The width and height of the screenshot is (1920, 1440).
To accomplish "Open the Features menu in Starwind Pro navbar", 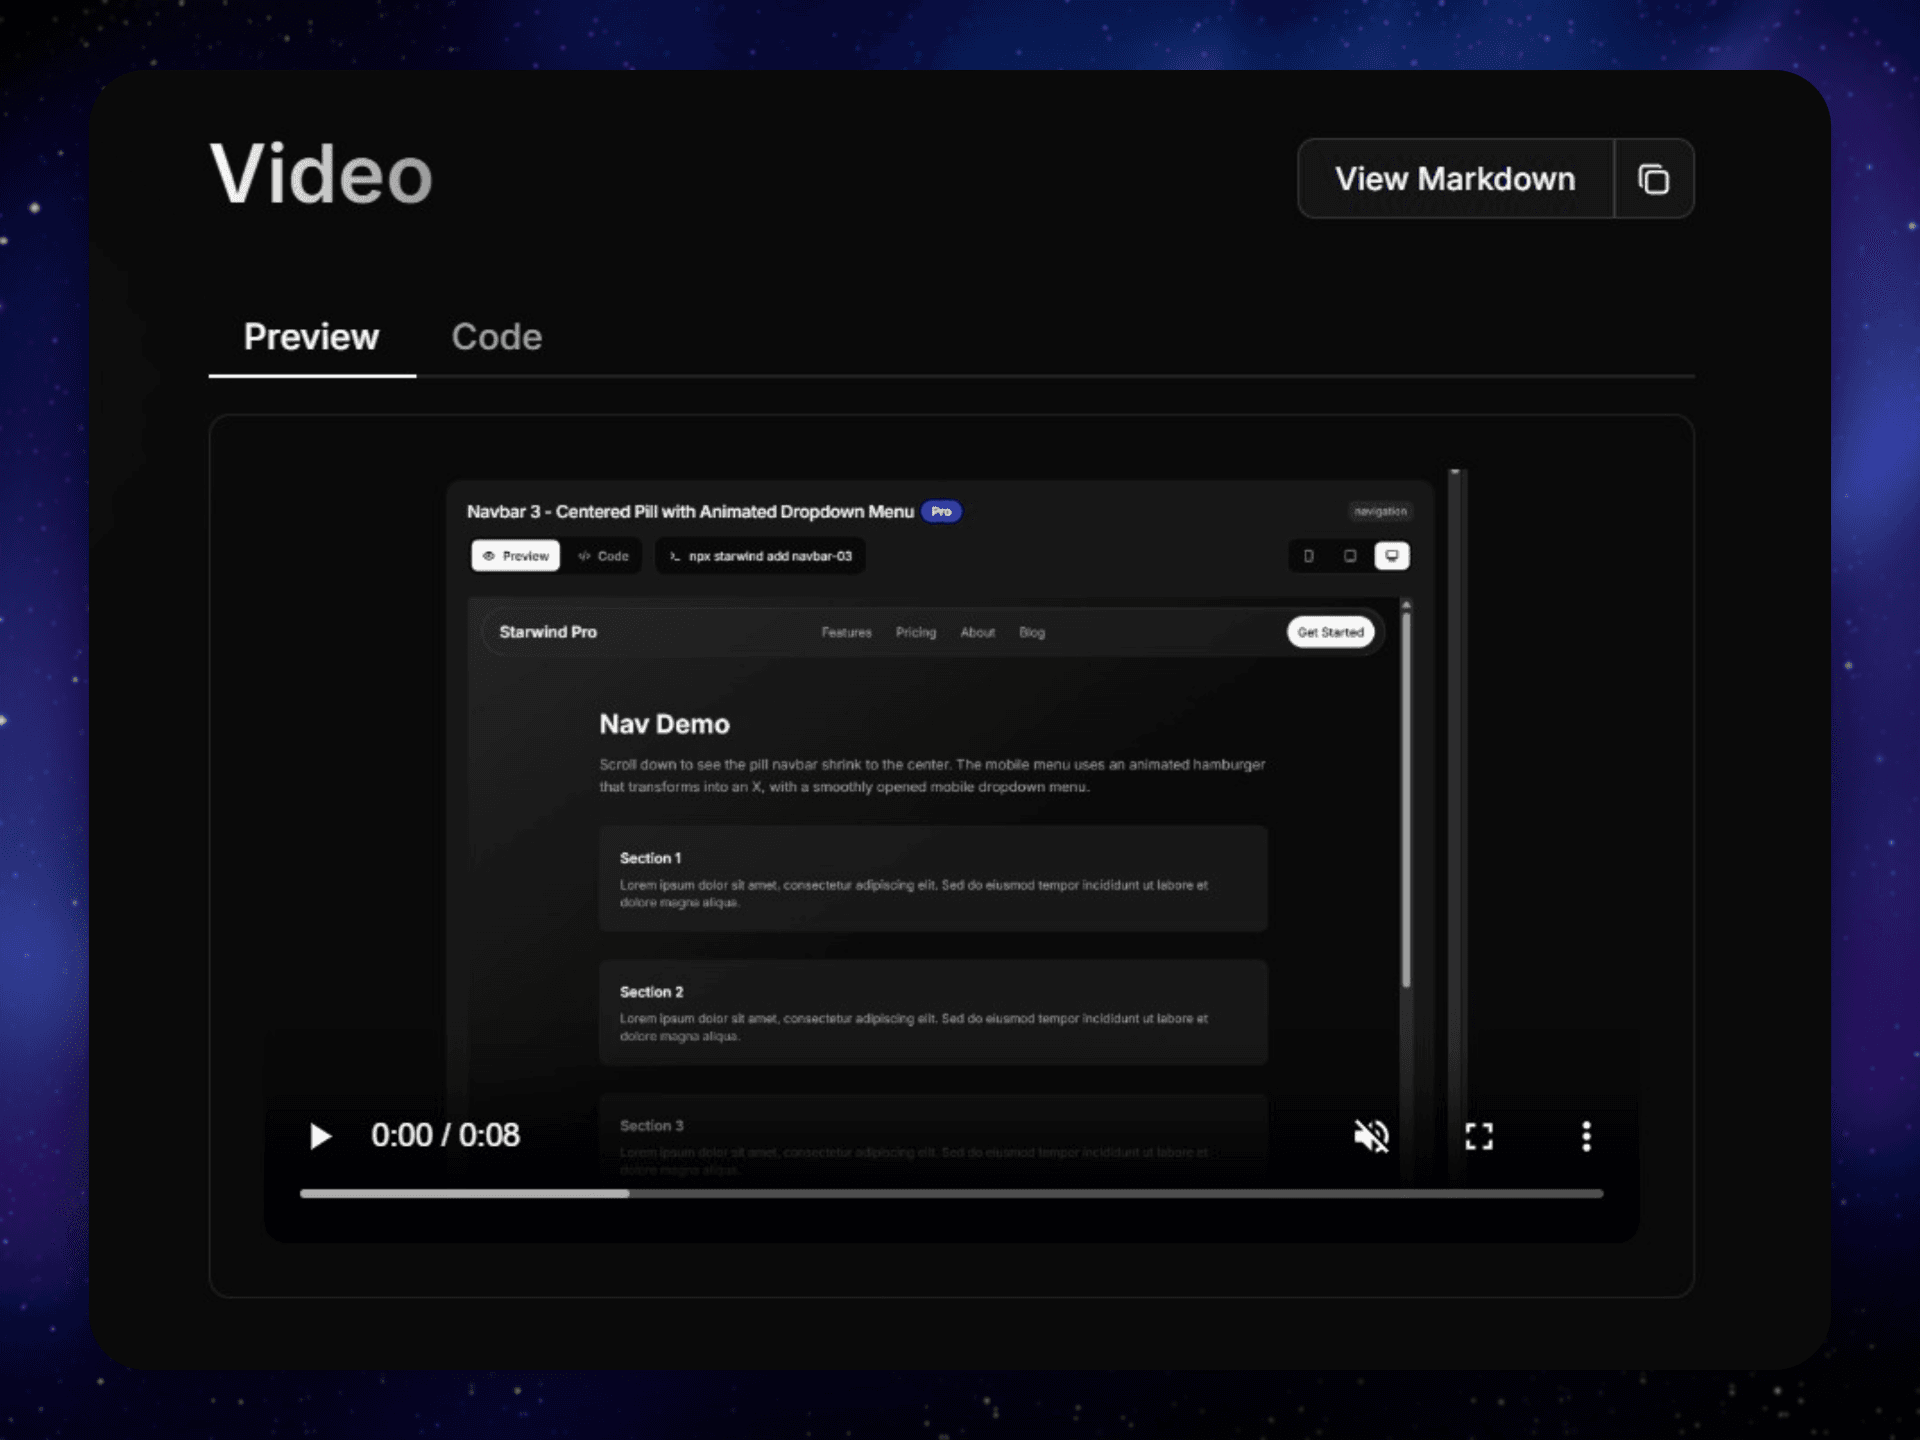I will (846, 632).
